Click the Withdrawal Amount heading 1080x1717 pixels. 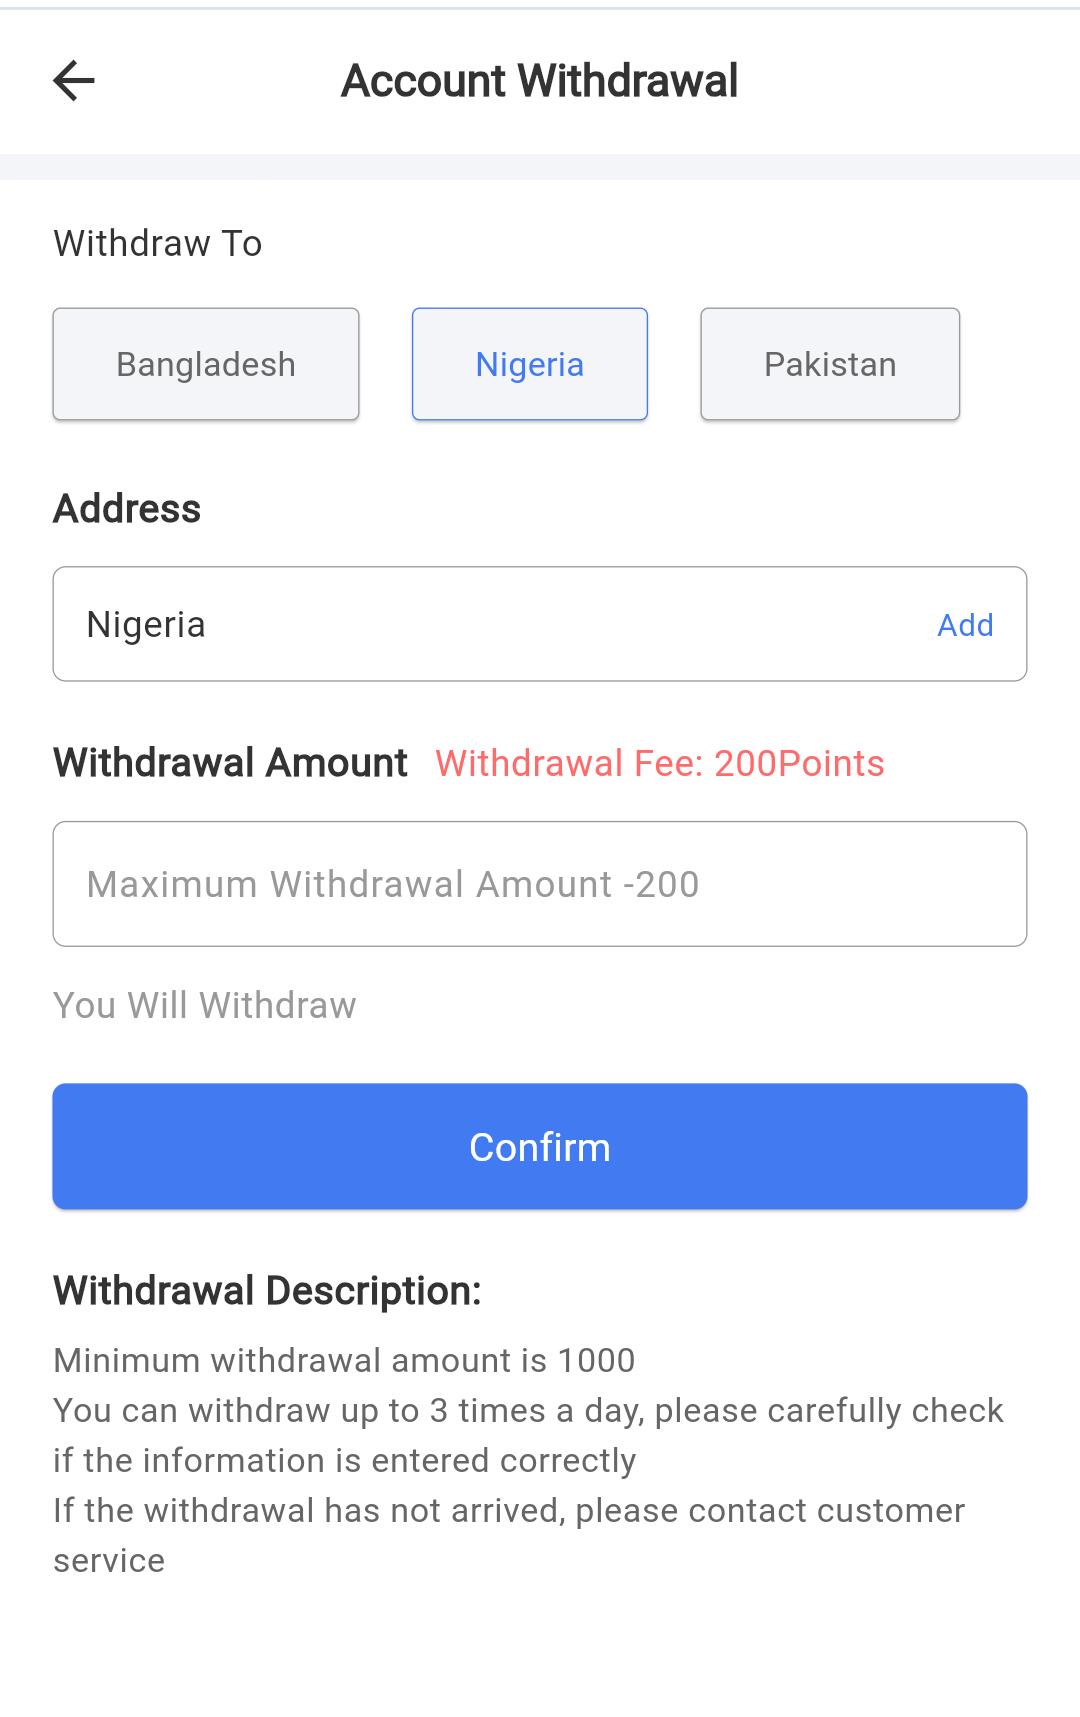coord(231,762)
